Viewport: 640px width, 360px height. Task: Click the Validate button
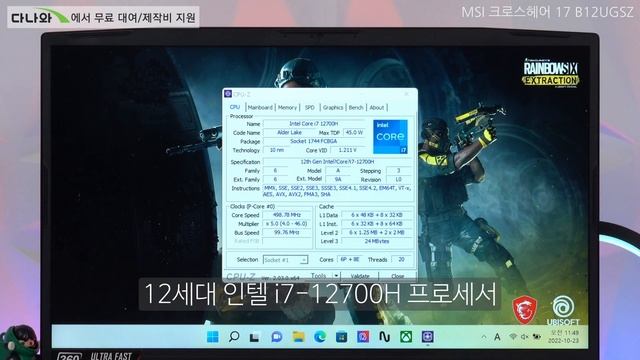pyautogui.click(x=360, y=276)
